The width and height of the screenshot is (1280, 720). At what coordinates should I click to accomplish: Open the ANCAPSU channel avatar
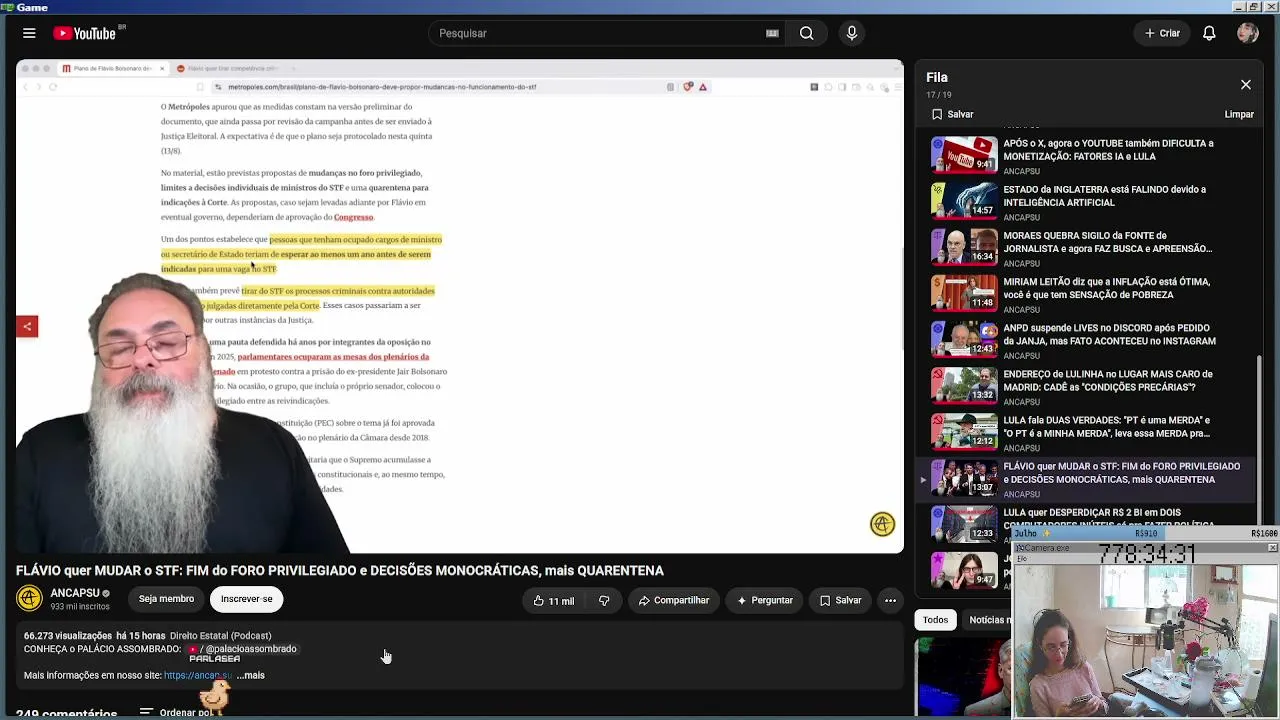[30, 598]
